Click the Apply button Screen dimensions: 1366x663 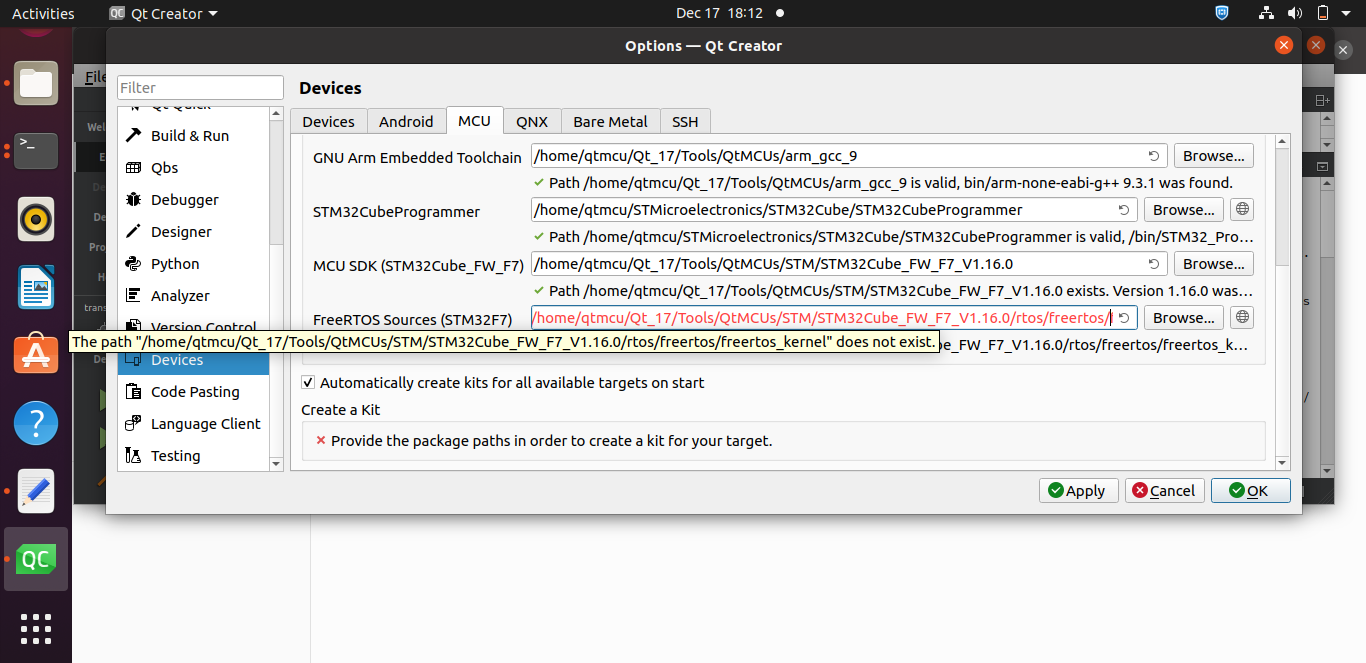[x=1079, y=491]
